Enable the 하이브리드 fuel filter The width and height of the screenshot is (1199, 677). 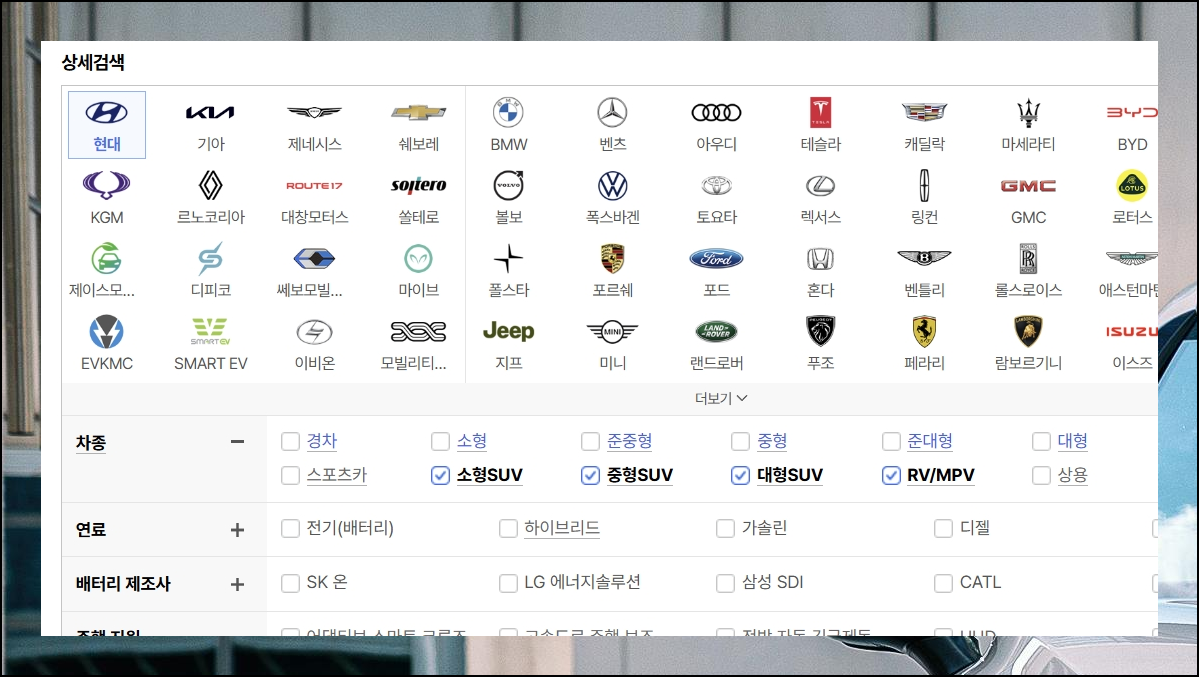508,529
